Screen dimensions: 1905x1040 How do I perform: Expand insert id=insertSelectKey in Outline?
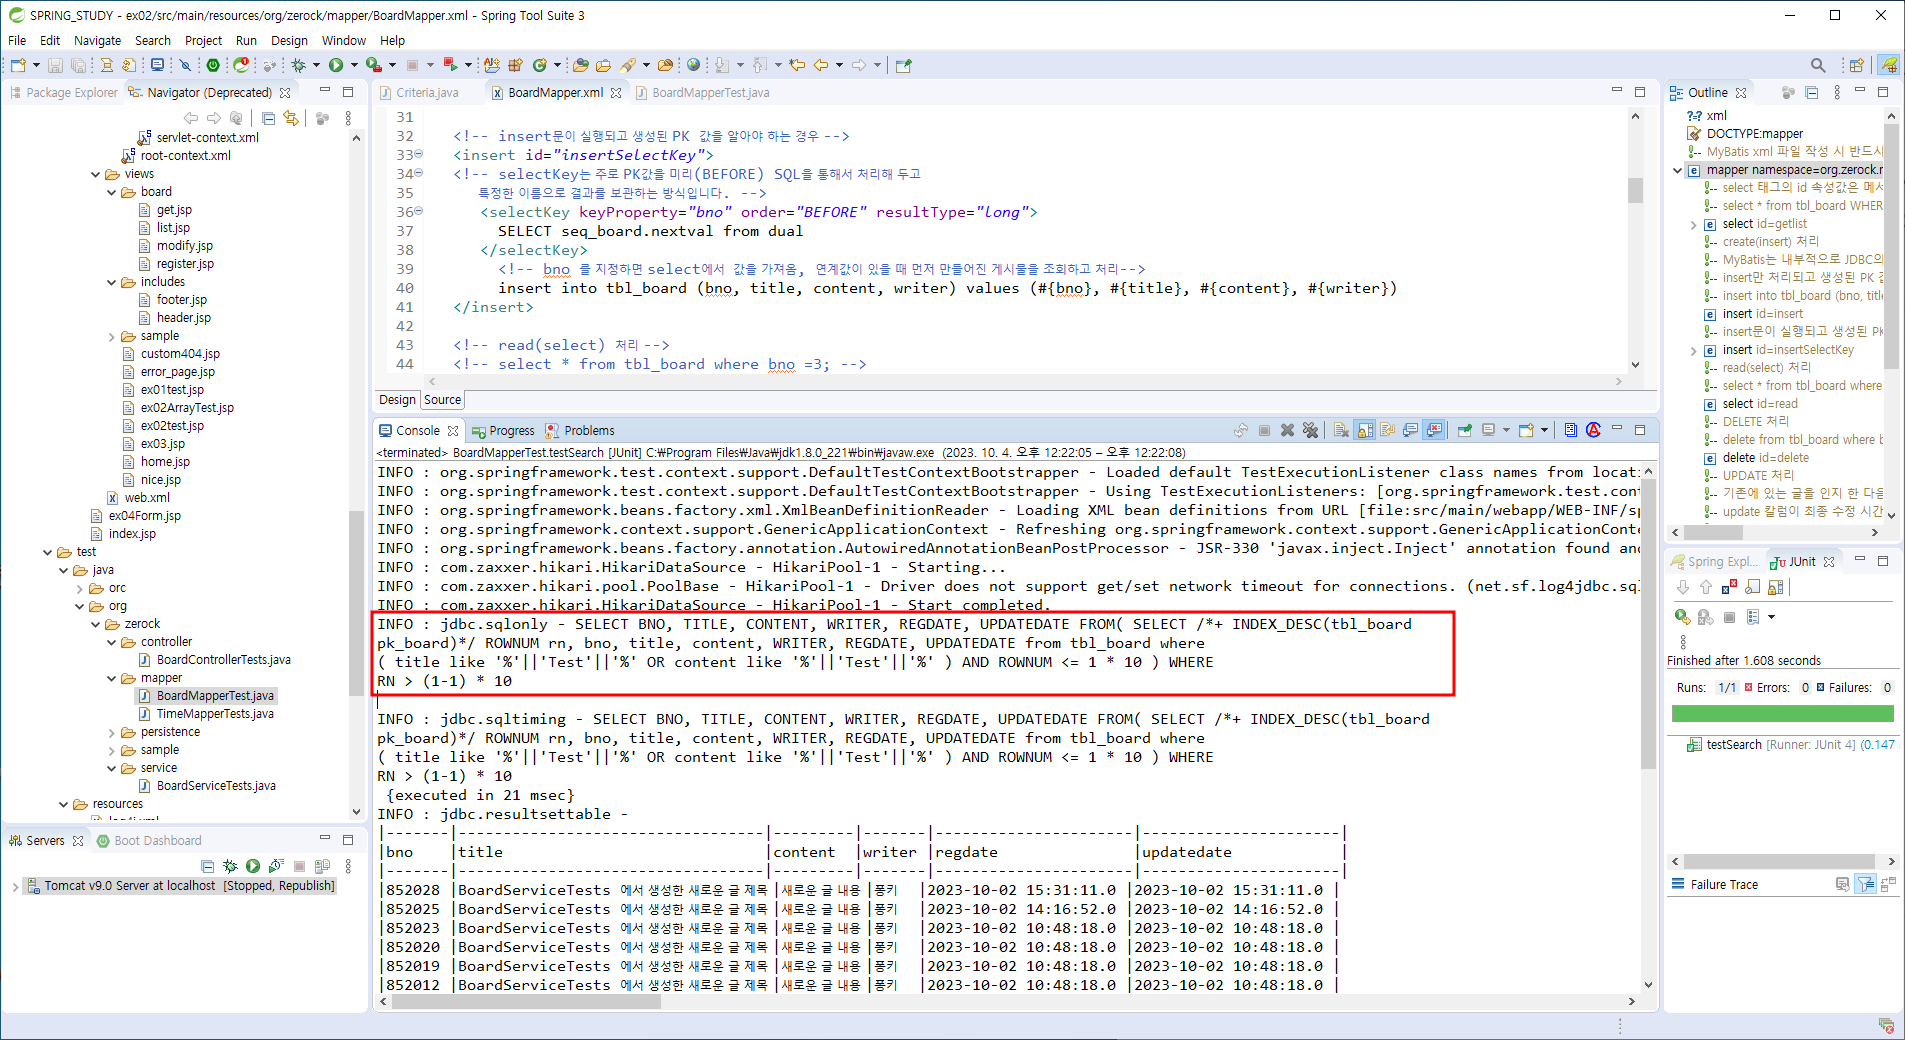1693,350
